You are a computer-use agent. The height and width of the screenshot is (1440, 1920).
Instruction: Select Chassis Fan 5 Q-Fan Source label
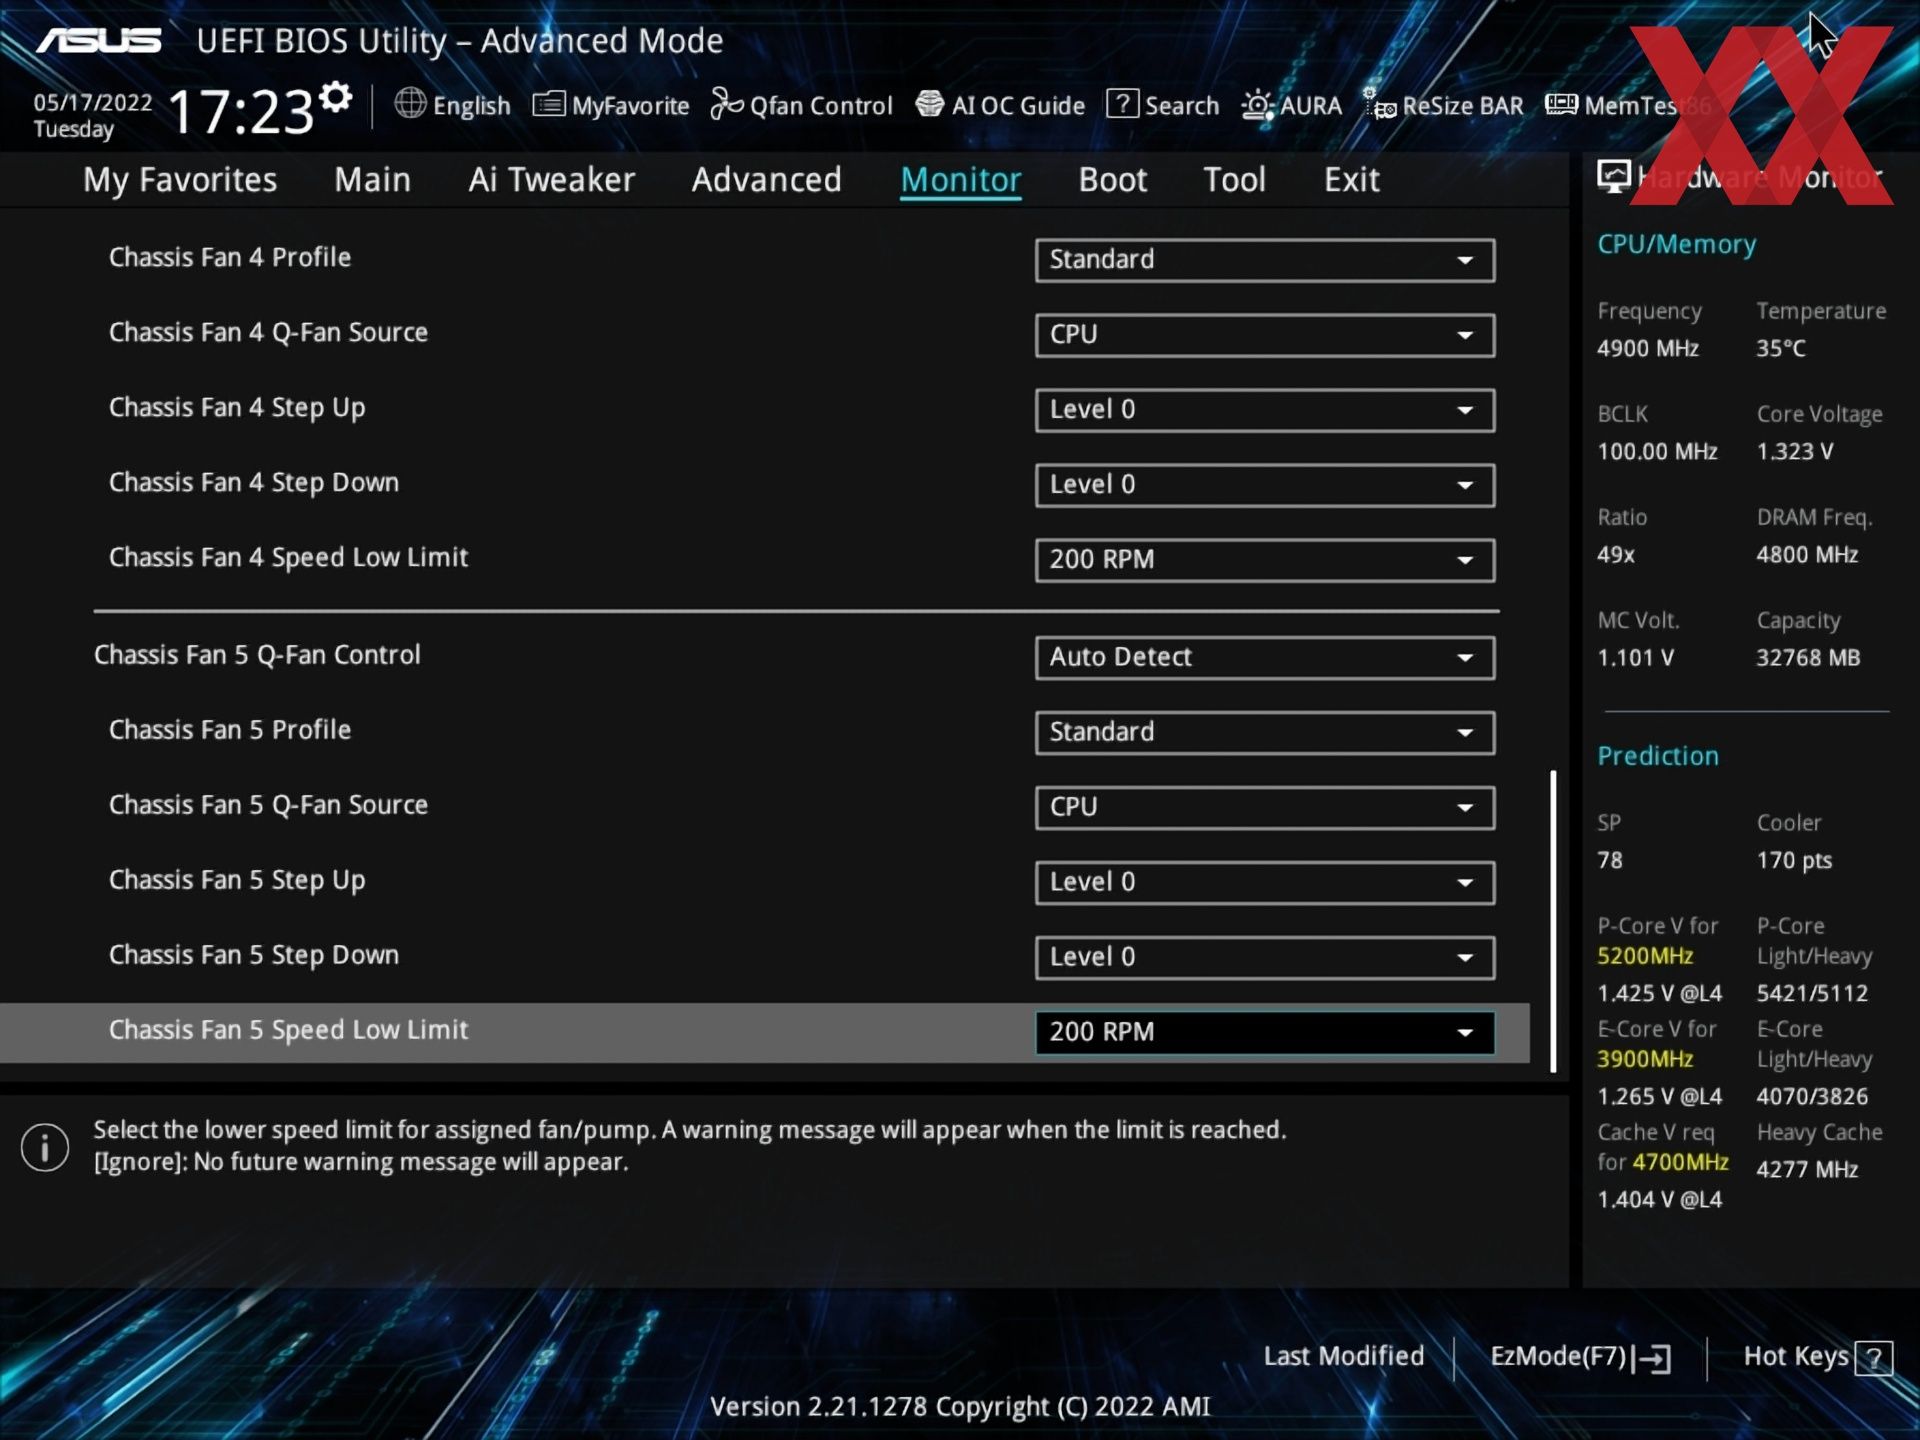[x=268, y=805]
